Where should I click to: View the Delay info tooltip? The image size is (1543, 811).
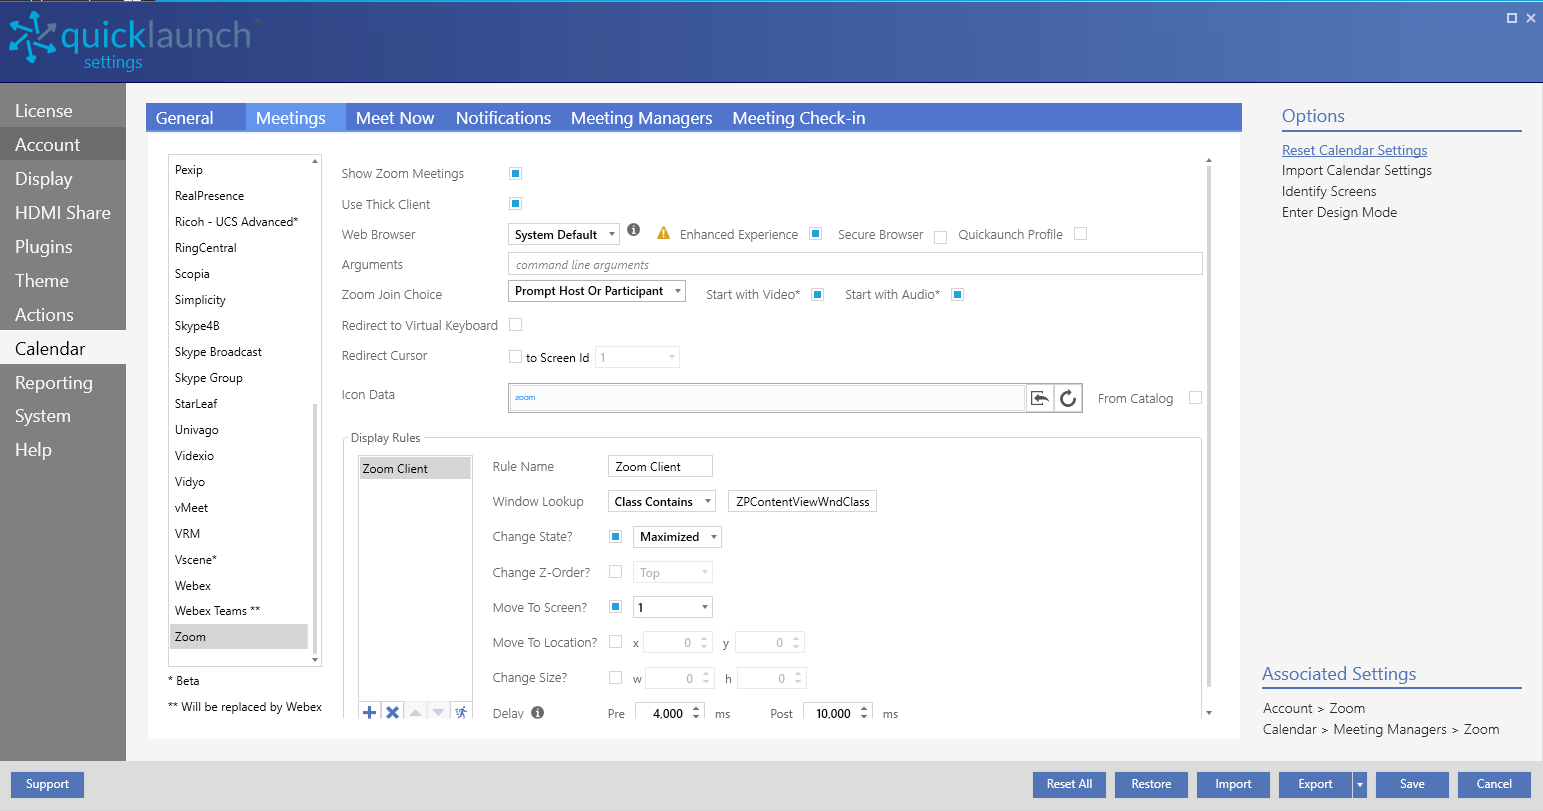[537, 712]
